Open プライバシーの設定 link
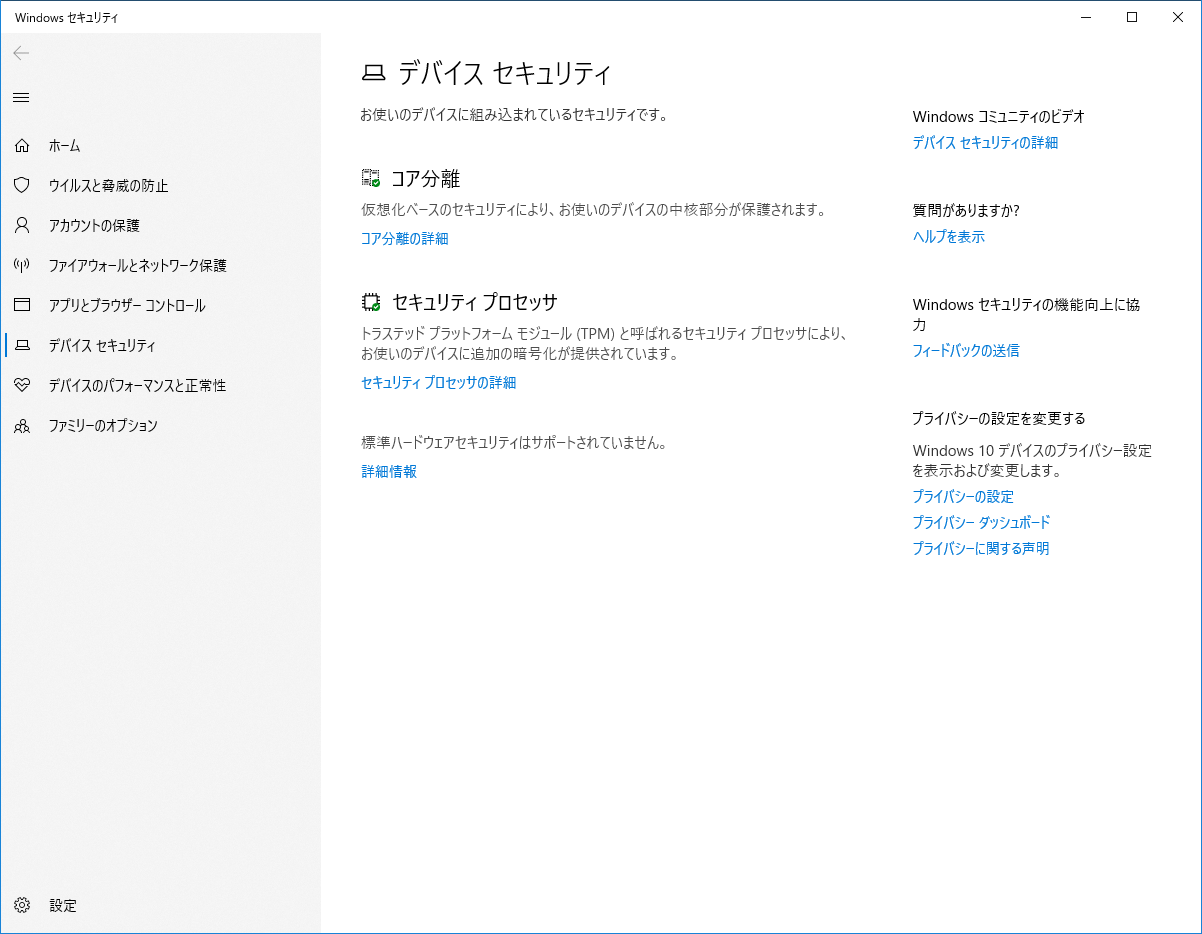This screenshot has height=934, width=1202. click(963, 497)
